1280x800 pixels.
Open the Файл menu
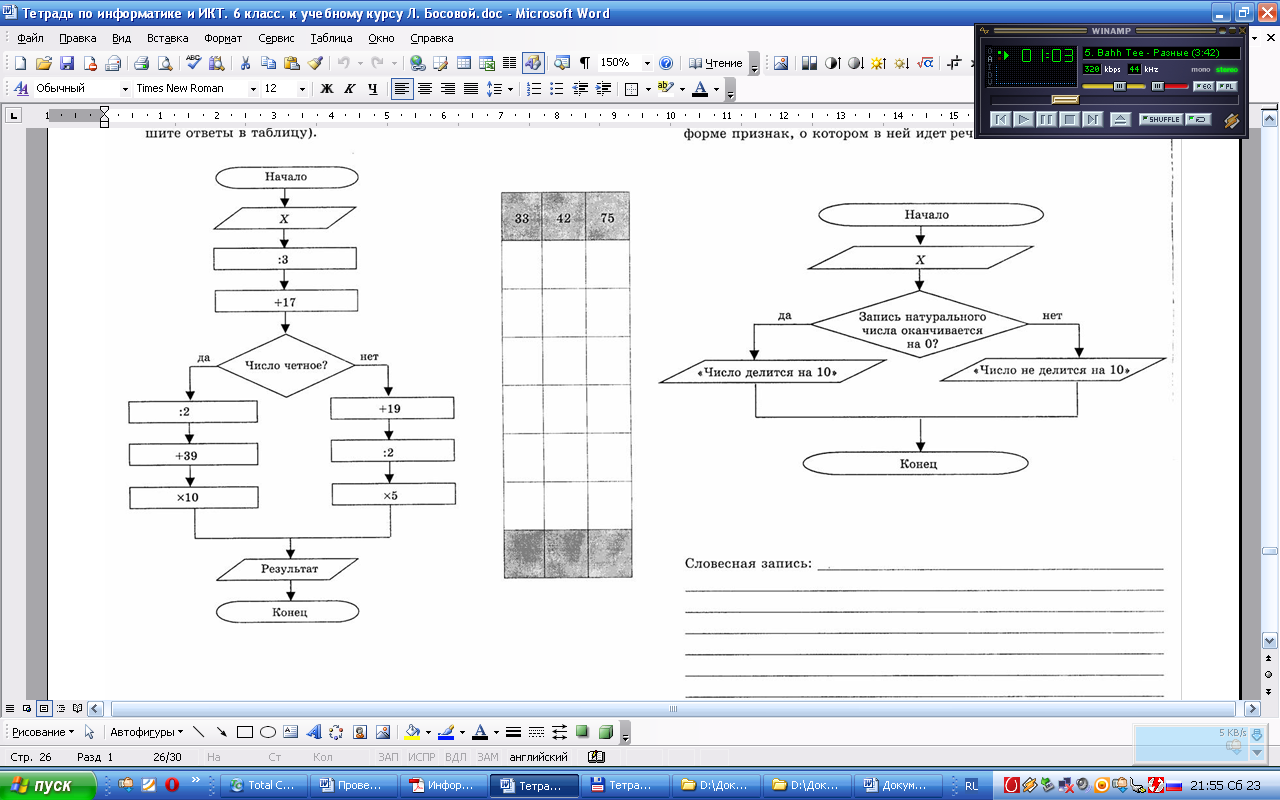31,38
